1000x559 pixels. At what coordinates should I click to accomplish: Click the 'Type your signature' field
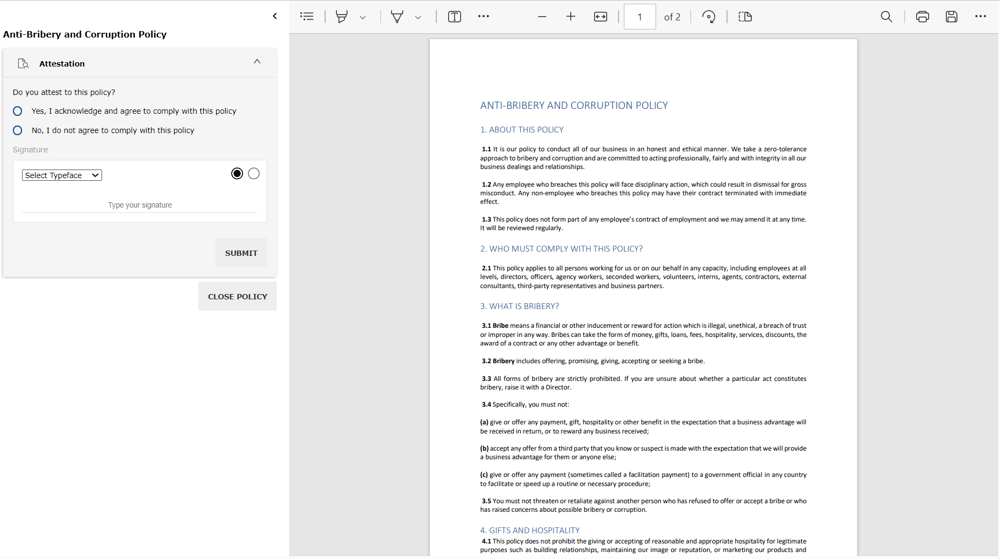click(140, 205)
